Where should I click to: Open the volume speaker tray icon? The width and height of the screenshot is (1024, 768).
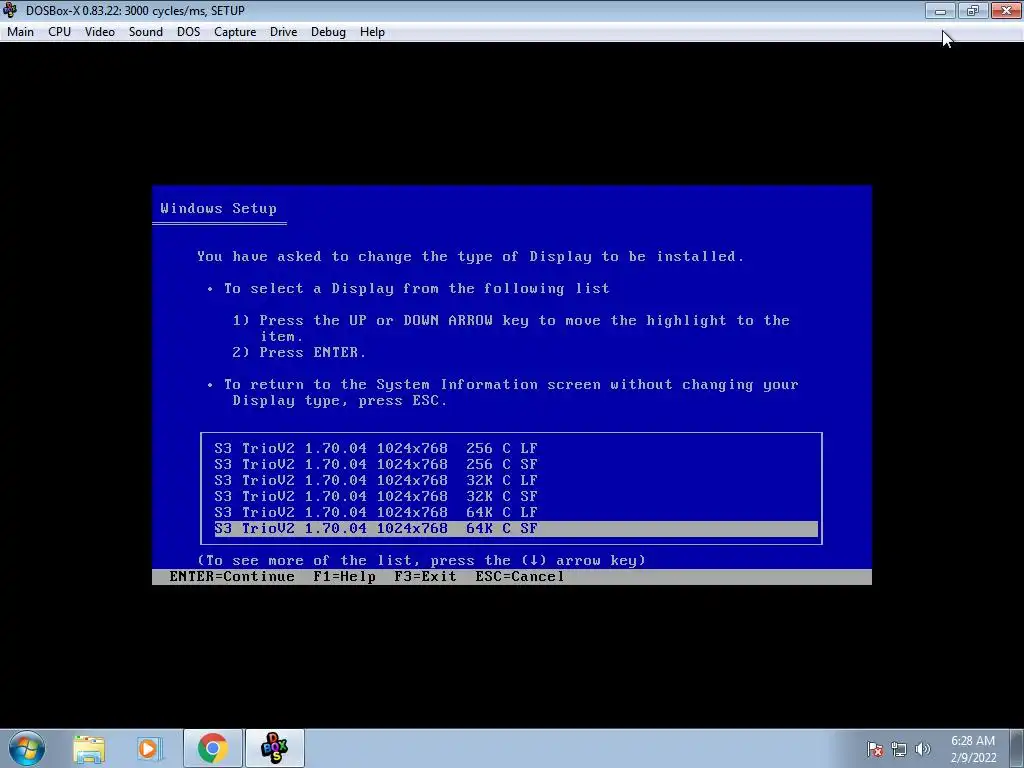click(x=922, y=749)
